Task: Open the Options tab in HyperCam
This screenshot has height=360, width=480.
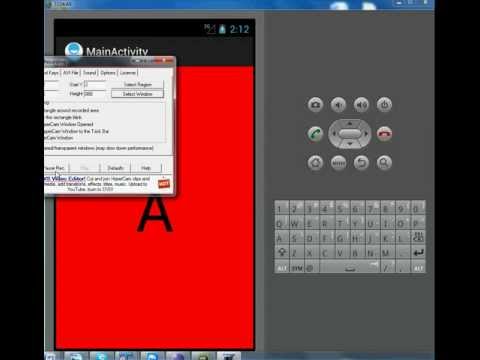Action: click(108, 73)
